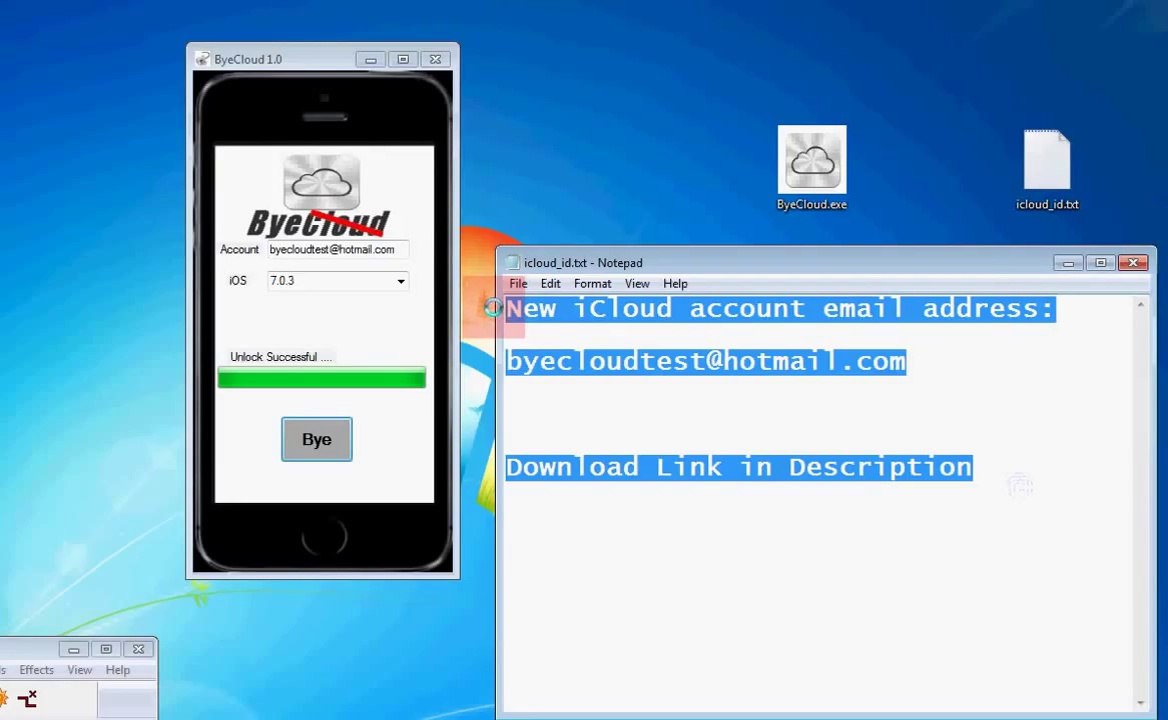Close the icloud_id.txt Notepad window
1168x720 pixels.
pos(1133,263)
